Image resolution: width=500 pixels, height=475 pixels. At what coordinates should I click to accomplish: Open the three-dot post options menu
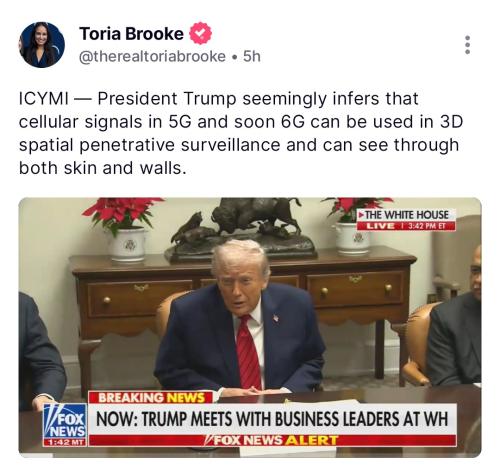(468, 45)
